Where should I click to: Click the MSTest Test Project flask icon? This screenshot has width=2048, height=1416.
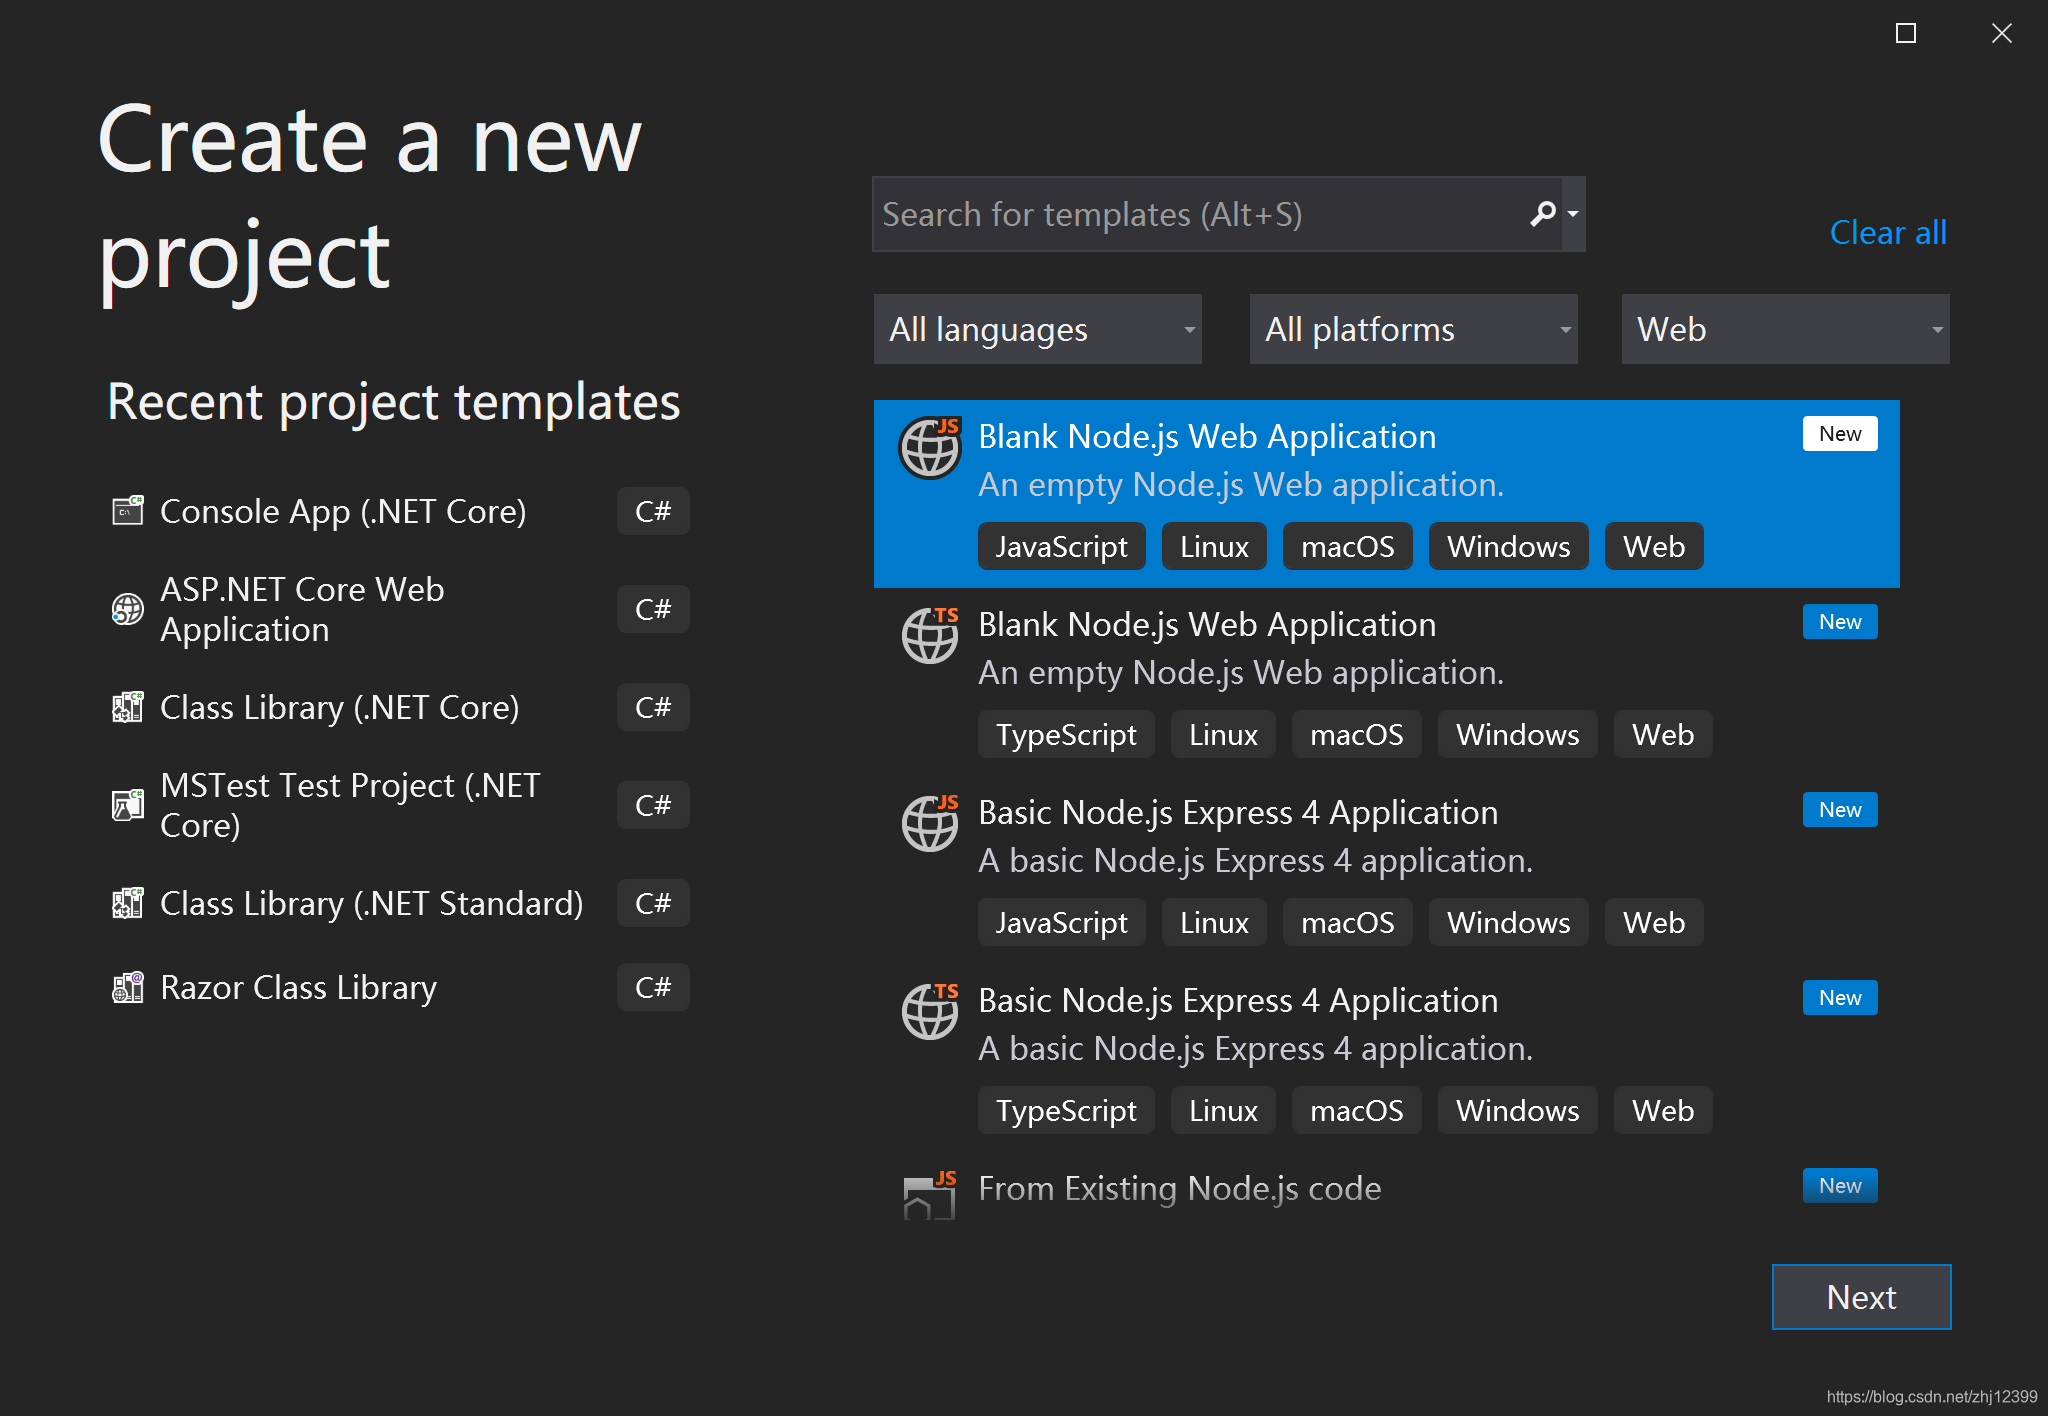tap(127, 805)
